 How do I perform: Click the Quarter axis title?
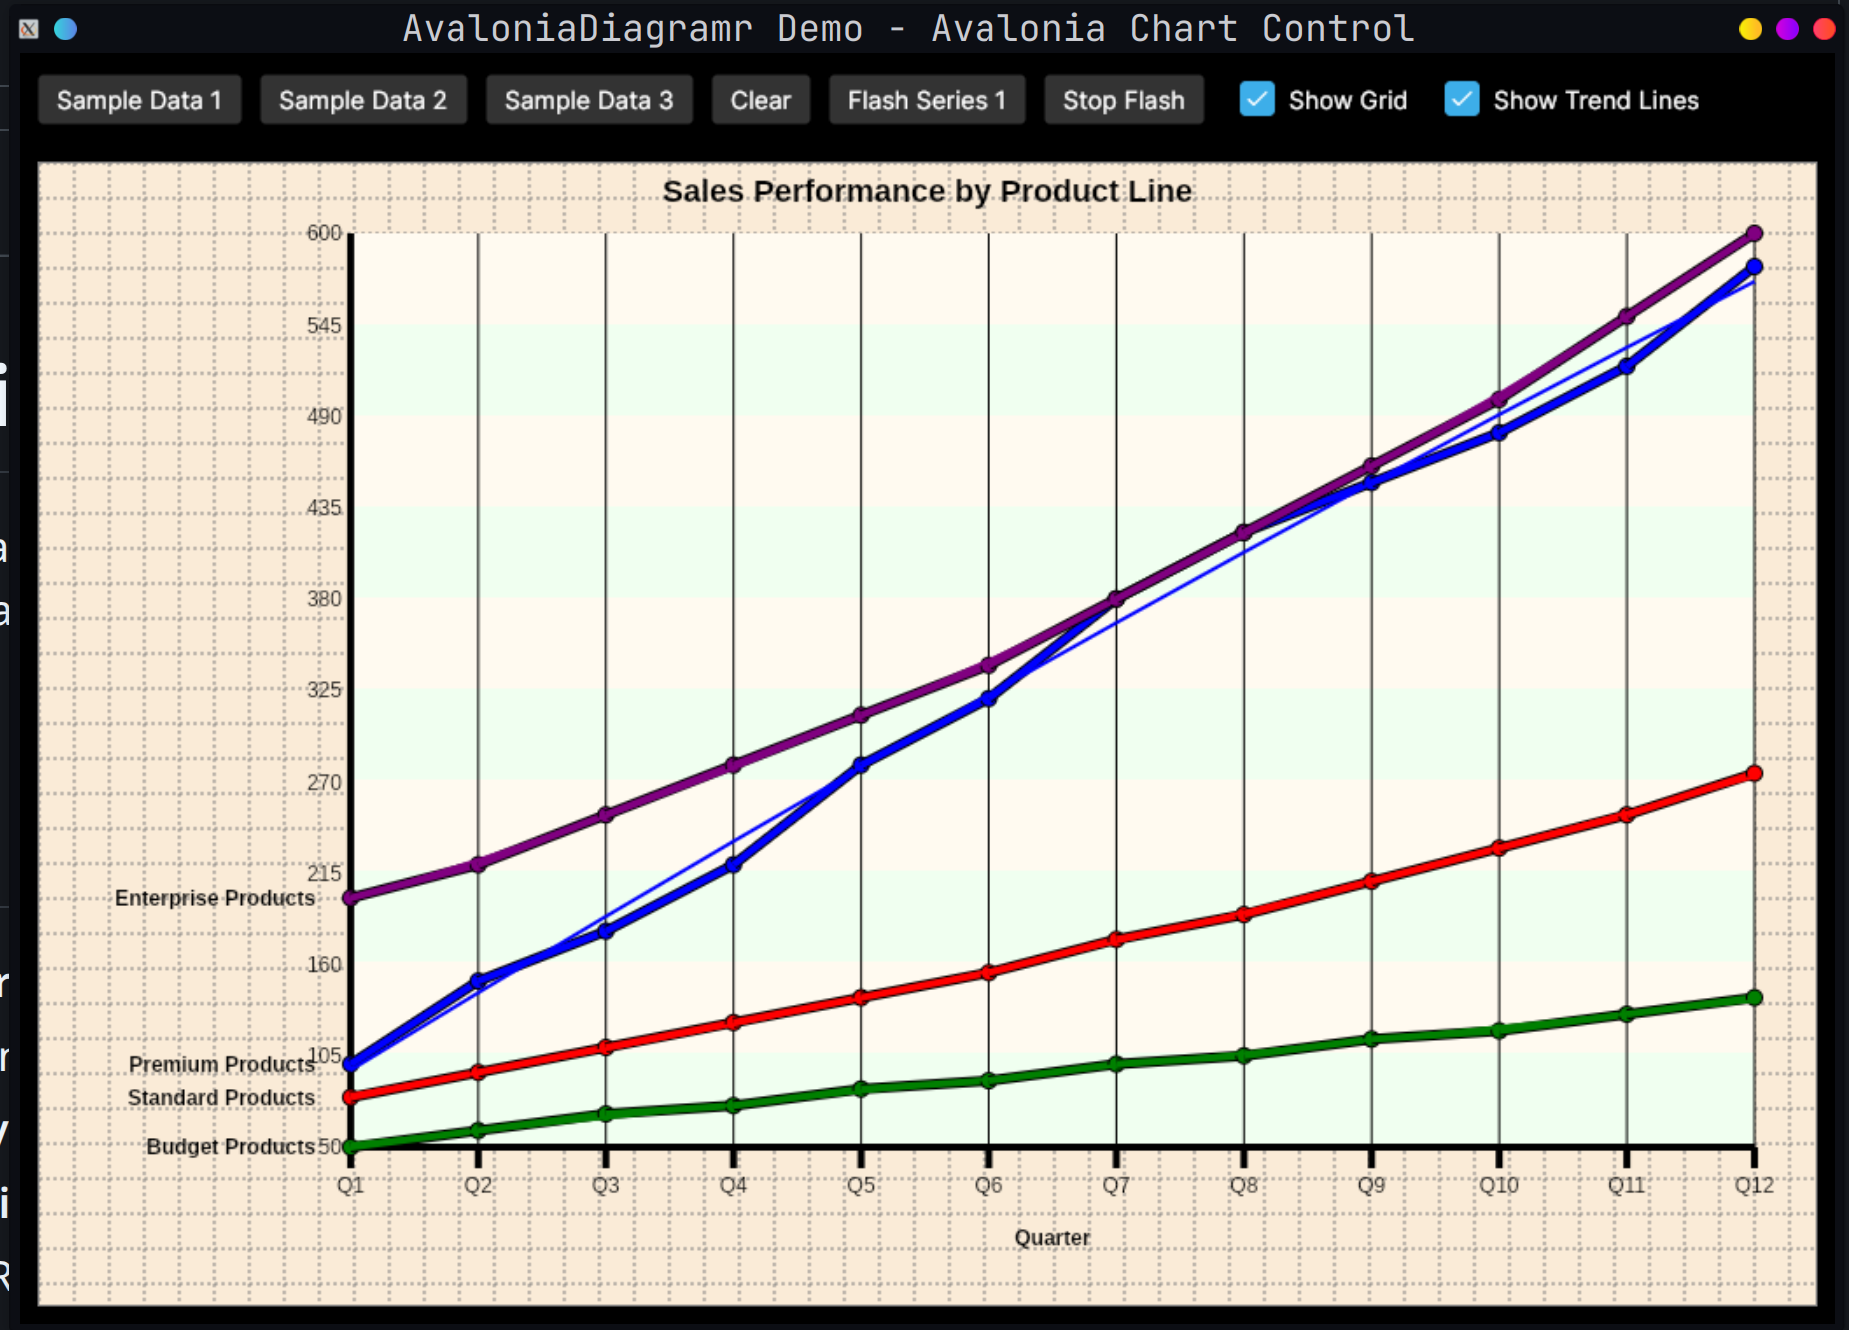1052,1237
